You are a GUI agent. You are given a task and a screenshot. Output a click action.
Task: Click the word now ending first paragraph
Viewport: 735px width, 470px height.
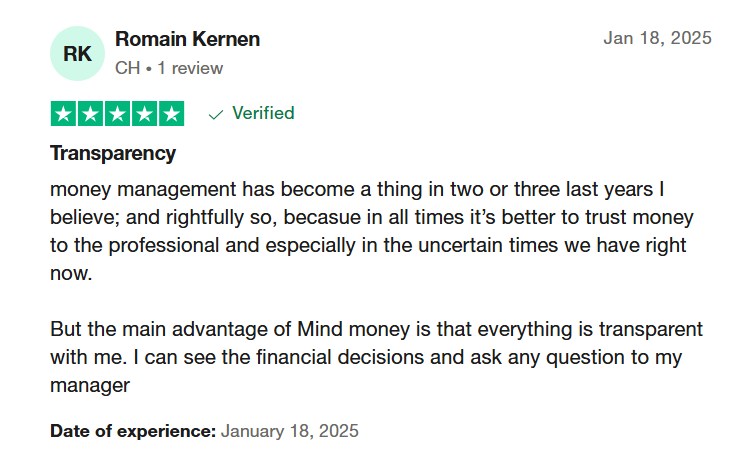(71, 274)
